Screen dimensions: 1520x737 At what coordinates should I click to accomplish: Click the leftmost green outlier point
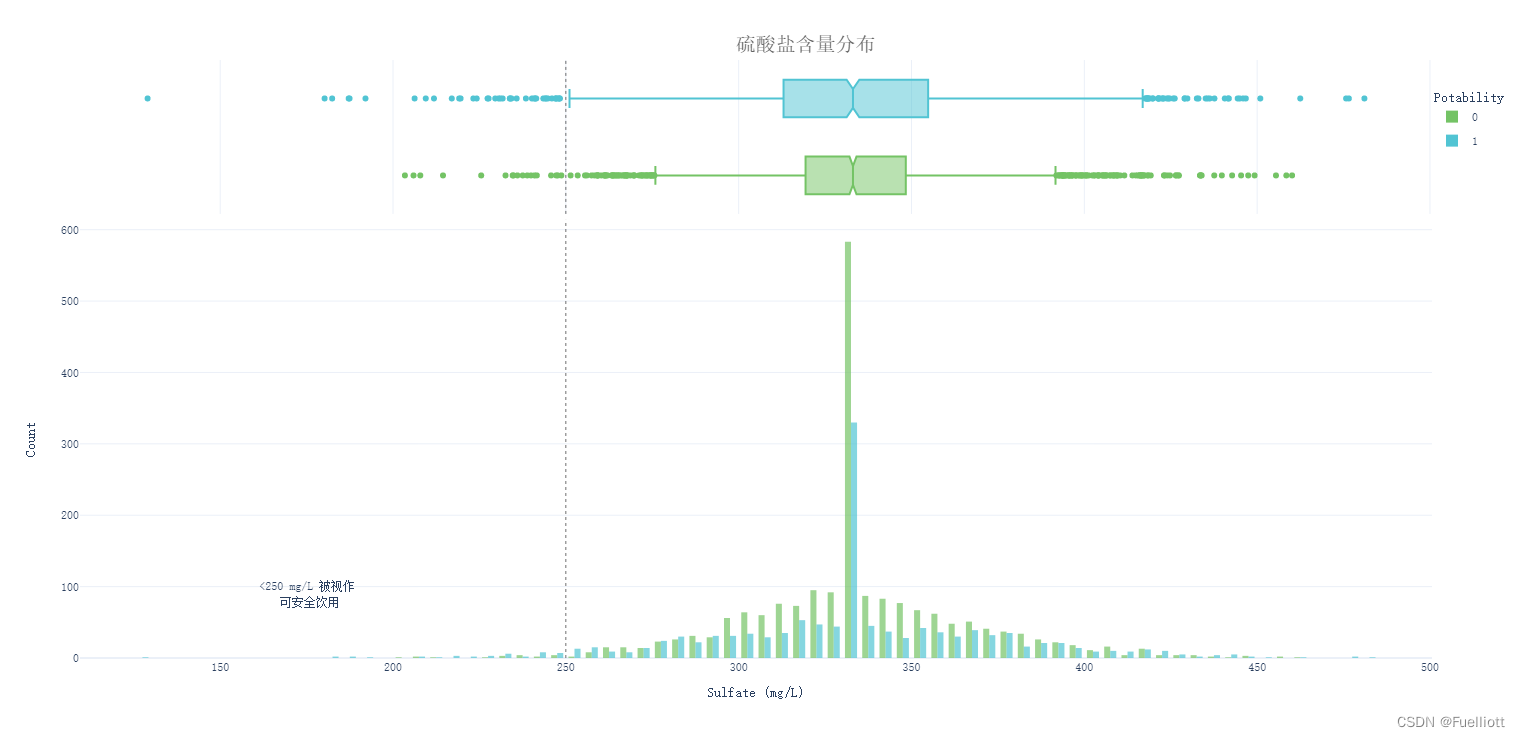pyautogui.click(x=405, y=175)
